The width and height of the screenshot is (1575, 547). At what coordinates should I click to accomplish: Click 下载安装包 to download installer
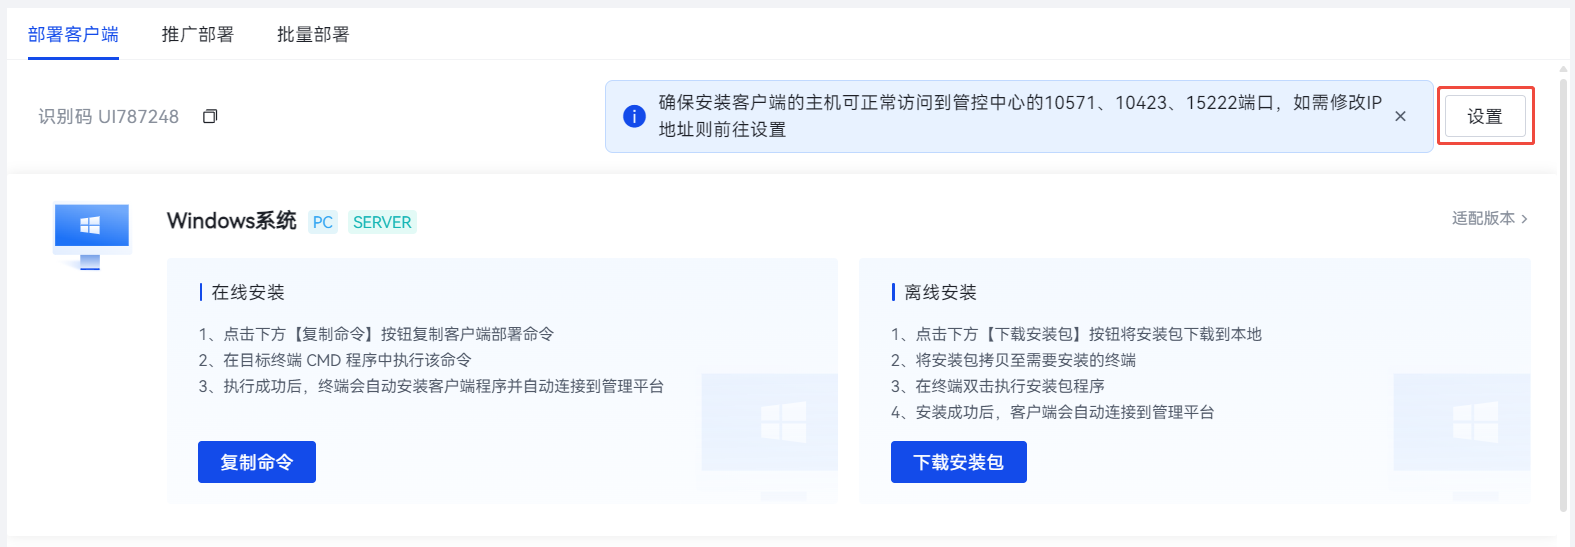click(x=958, y=462)
